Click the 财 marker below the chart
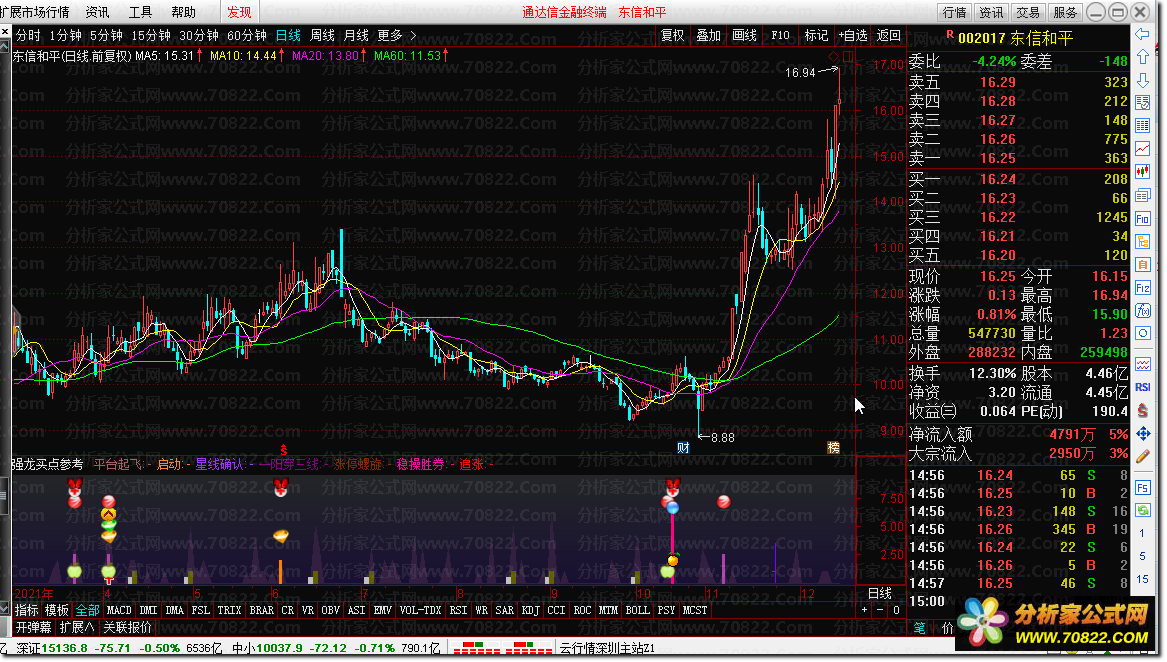The width and height of the screenshot is (1167, 662). pos(683,448)
